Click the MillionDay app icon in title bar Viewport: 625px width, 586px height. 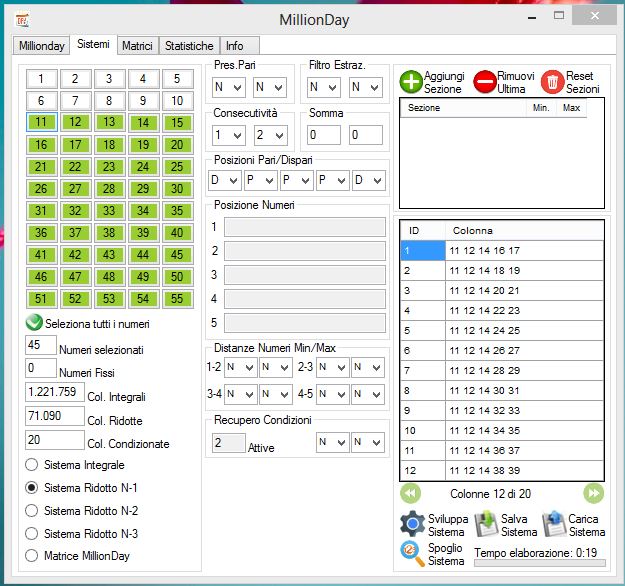tap(22, 20)
